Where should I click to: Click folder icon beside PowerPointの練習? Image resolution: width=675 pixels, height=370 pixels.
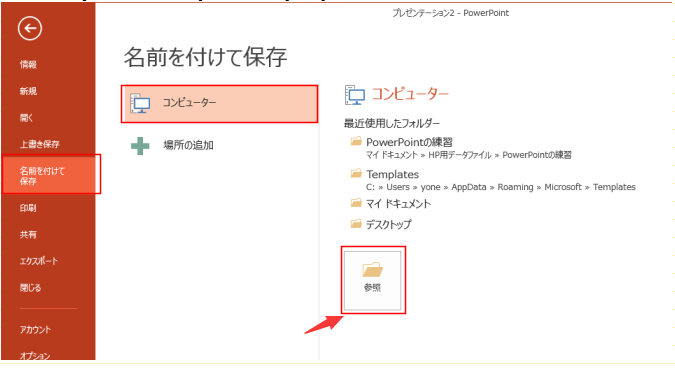tap(356, 141)
